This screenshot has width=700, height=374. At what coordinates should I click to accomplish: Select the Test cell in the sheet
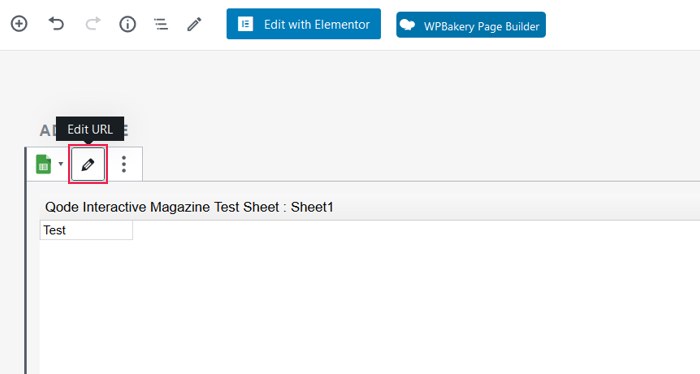[x=86, y=230]
